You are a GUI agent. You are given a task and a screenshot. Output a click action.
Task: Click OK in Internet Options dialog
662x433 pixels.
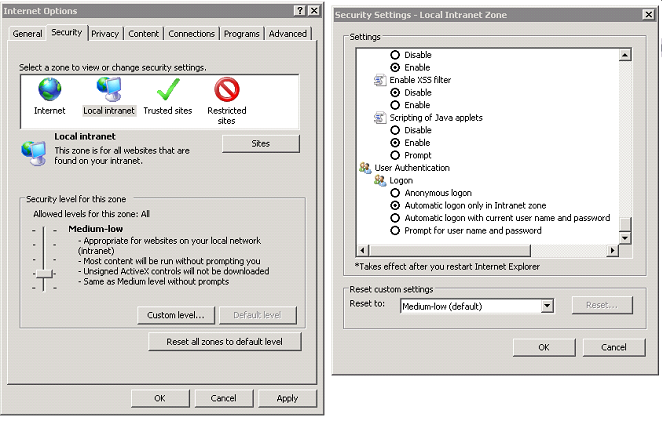click(160, 398)
